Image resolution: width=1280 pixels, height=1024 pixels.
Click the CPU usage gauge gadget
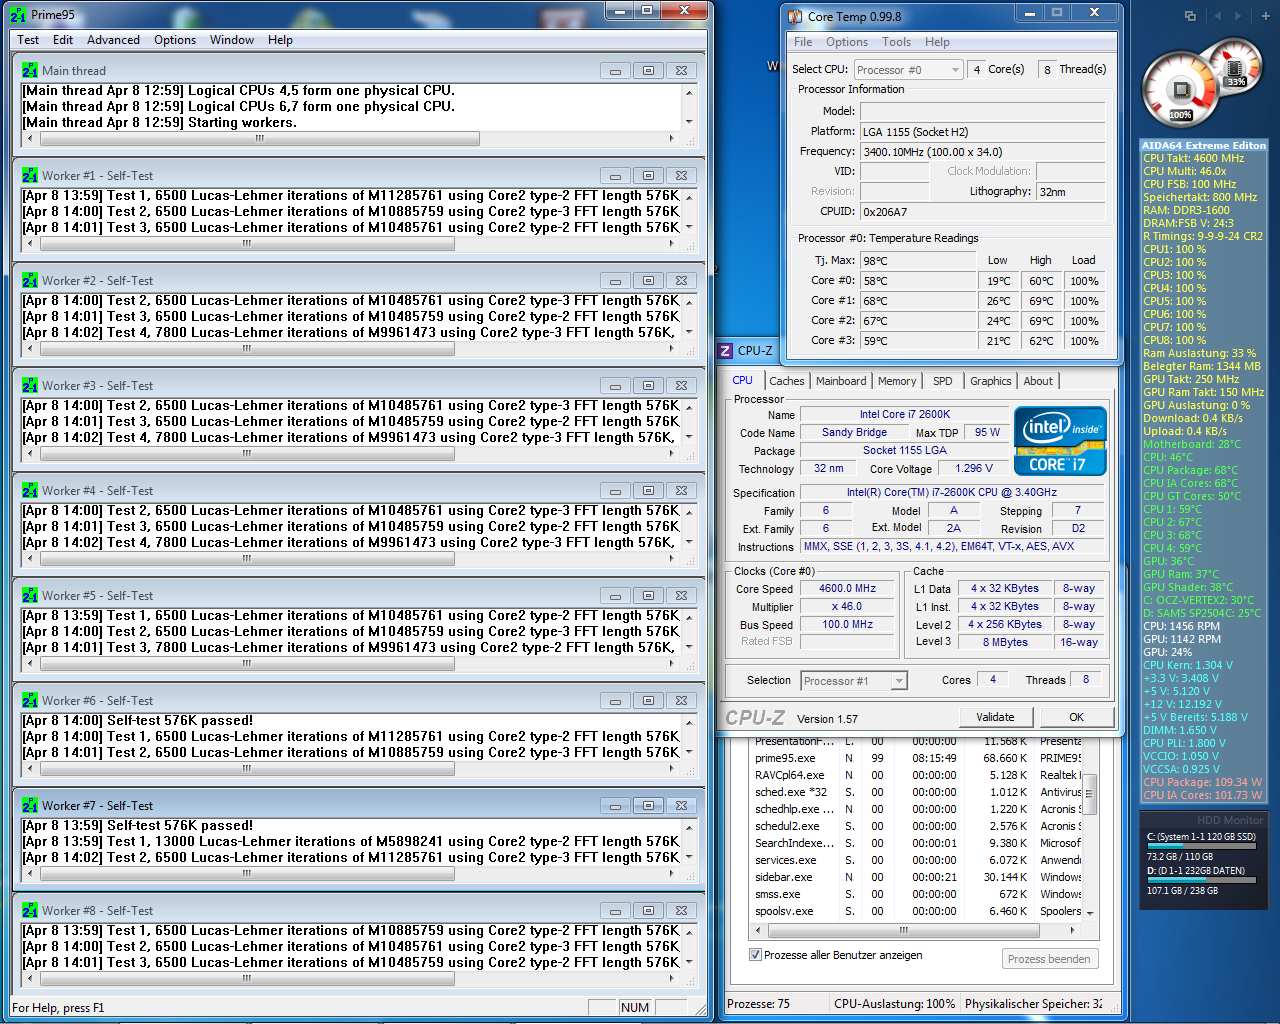point(1181,90)
